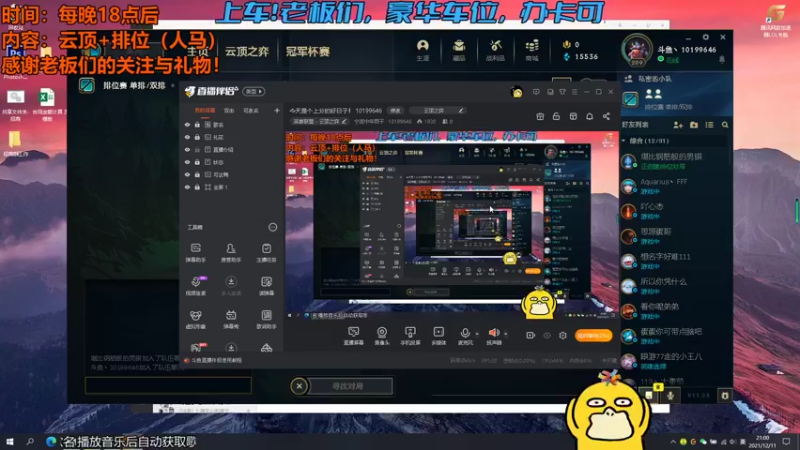Edit the stream title with the pencil icon
This screenshot has width=800, height=450.
click(461, 110)
